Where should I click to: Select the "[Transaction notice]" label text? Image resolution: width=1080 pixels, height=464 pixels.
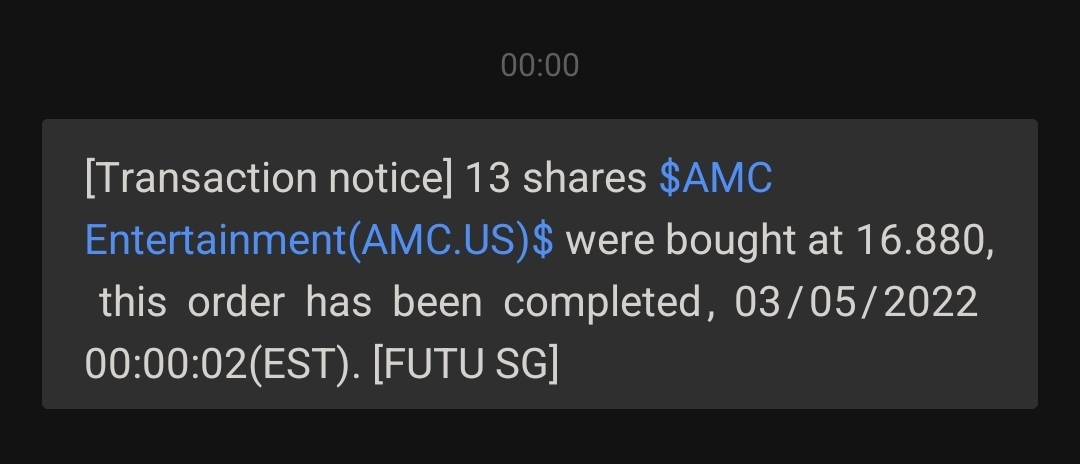(269, 179)
